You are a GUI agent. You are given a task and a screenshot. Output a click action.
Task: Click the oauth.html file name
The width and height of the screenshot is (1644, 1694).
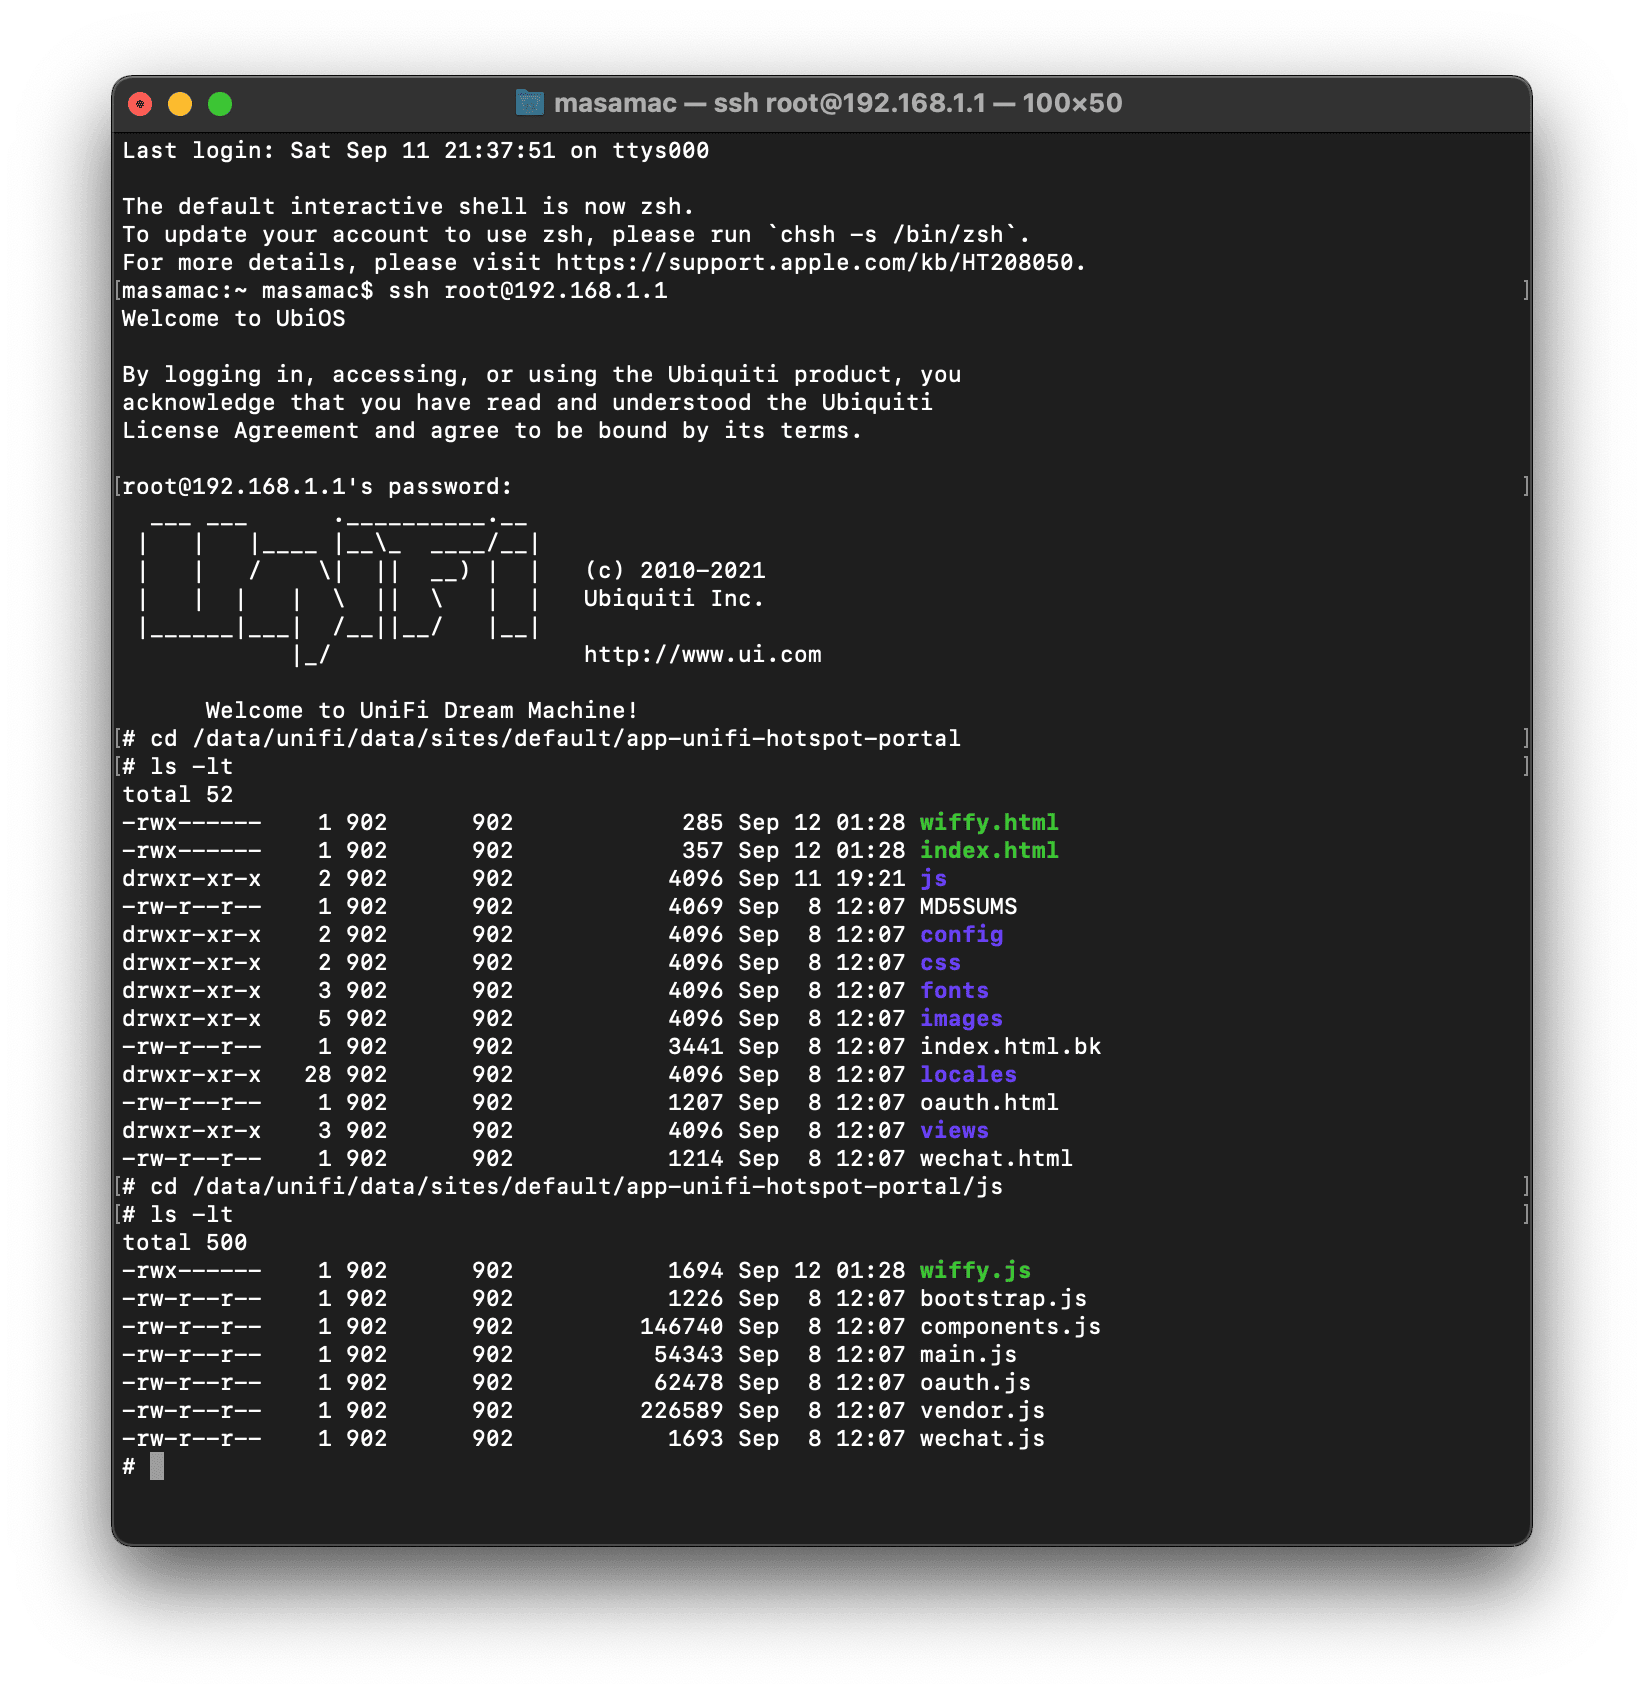pos(989,1103)
